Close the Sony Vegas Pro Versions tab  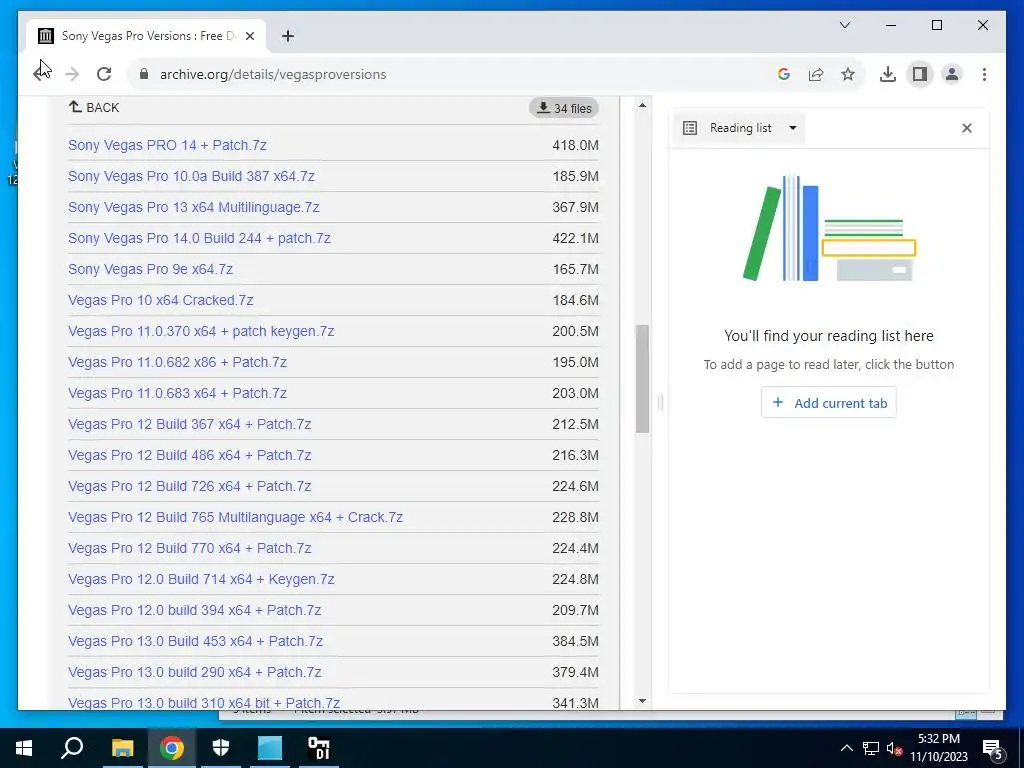[249, 36]
